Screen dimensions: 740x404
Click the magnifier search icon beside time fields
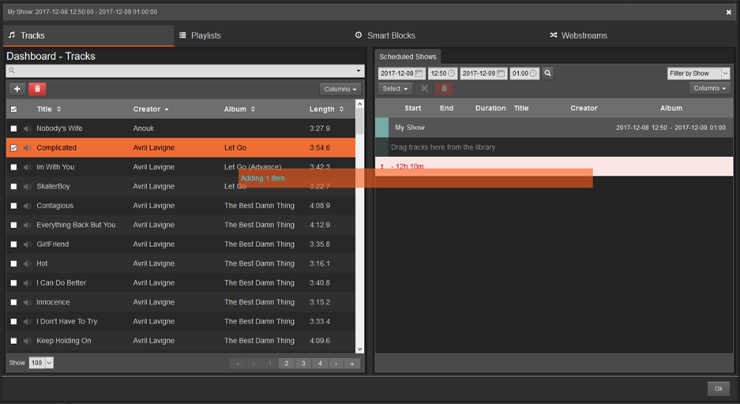548,73
